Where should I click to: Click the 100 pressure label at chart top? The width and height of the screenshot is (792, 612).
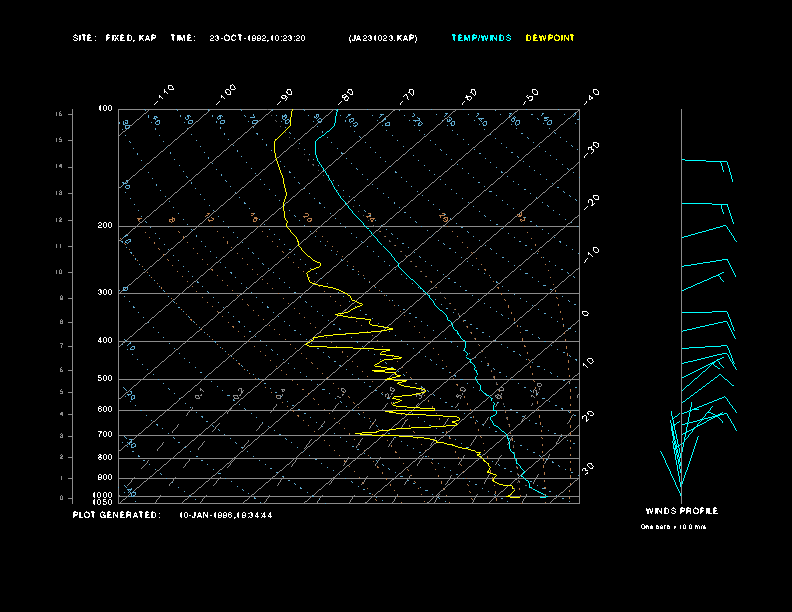click(105, 108)
